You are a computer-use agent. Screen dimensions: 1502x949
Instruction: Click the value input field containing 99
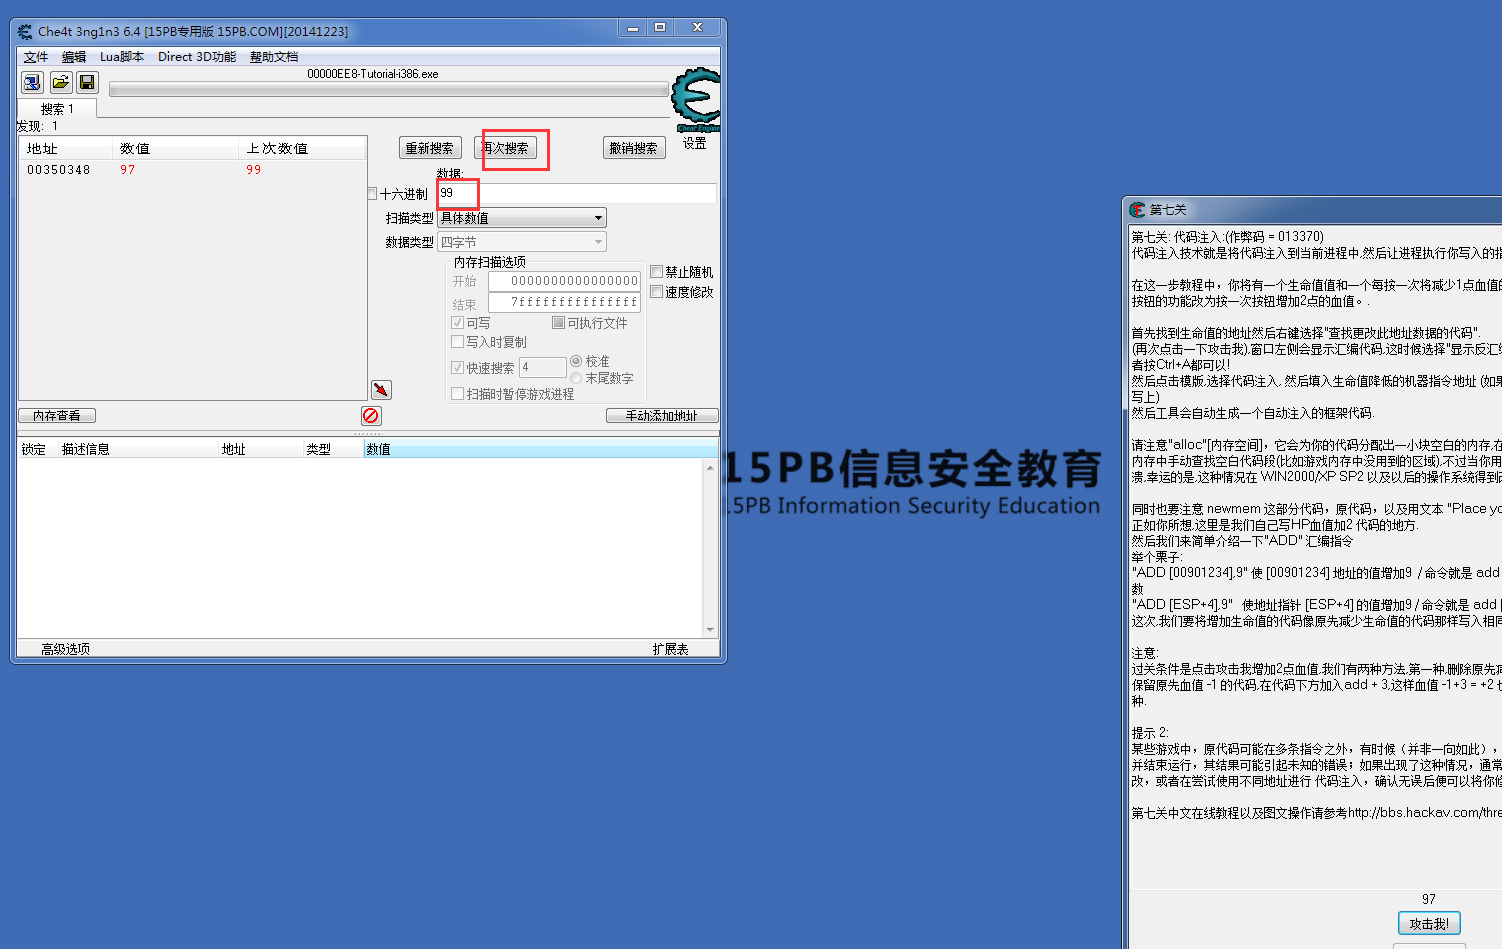pyautogui.click(x=577, y=193)
